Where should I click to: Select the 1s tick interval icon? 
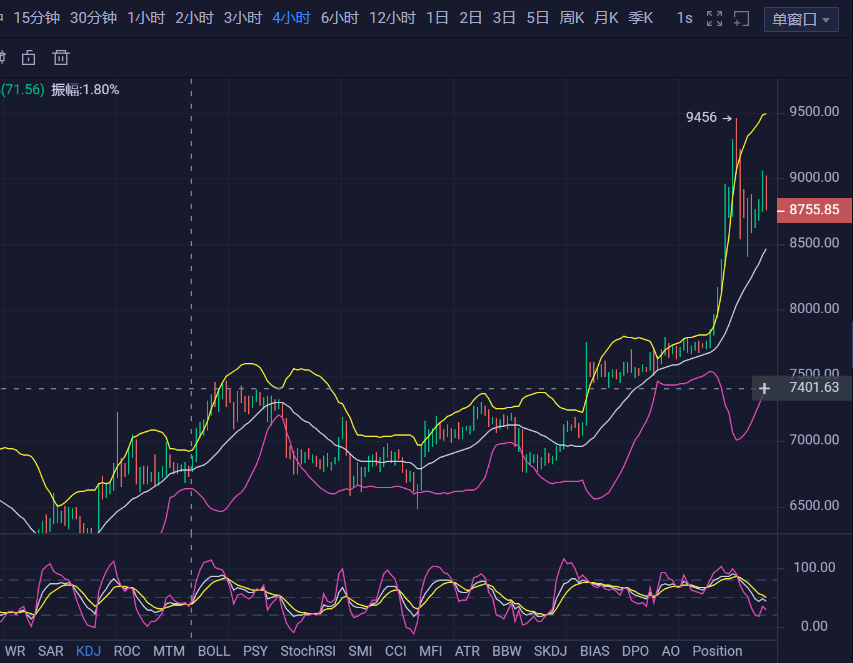[x=684, y=17]
